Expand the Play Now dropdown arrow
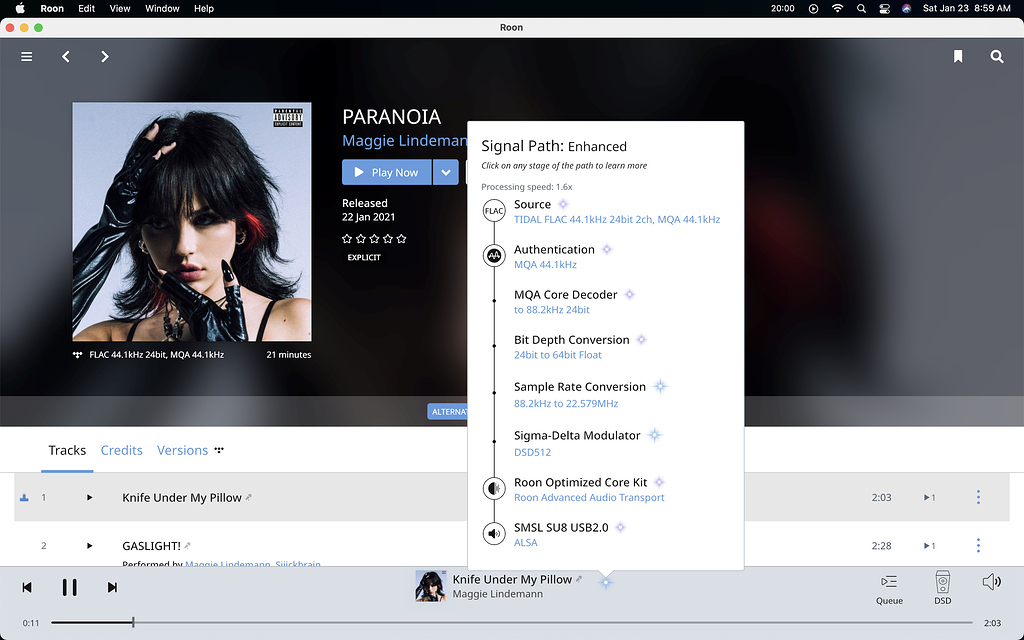Image resolution: width=1024 pixels, height=640 pixels. 446,172
